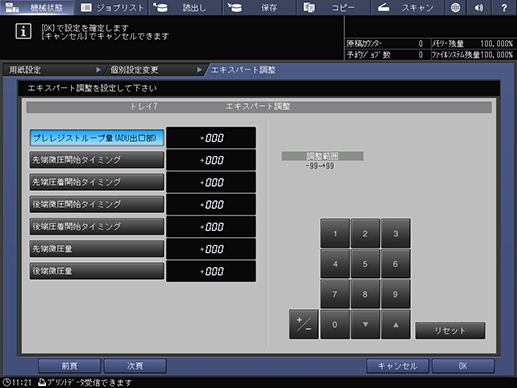Screen dimensions: 517x388
Task: Increase value with up arrow key
Action: coord(395,324)
